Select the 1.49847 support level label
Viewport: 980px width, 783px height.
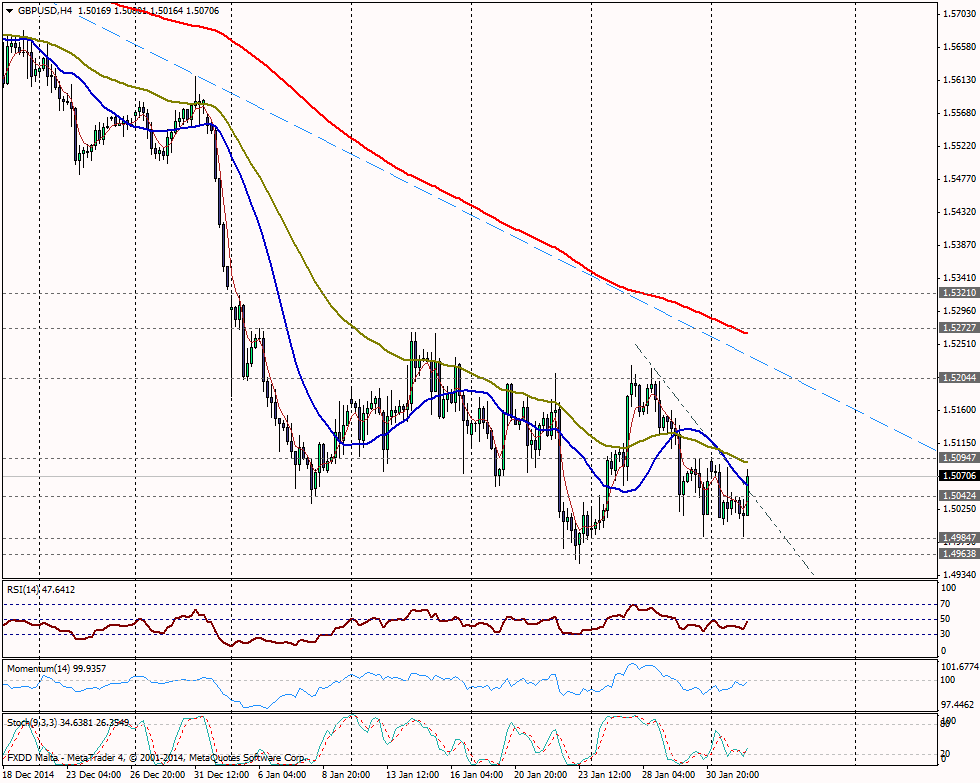click(958, 537)
